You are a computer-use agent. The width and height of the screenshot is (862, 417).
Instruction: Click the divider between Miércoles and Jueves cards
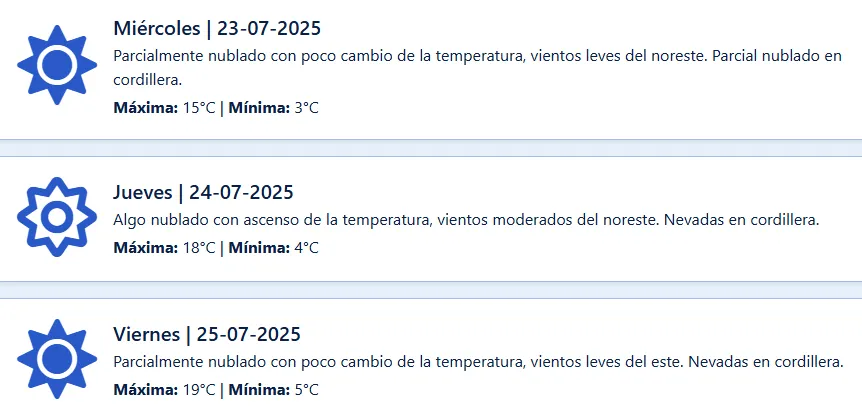[431, 148]
